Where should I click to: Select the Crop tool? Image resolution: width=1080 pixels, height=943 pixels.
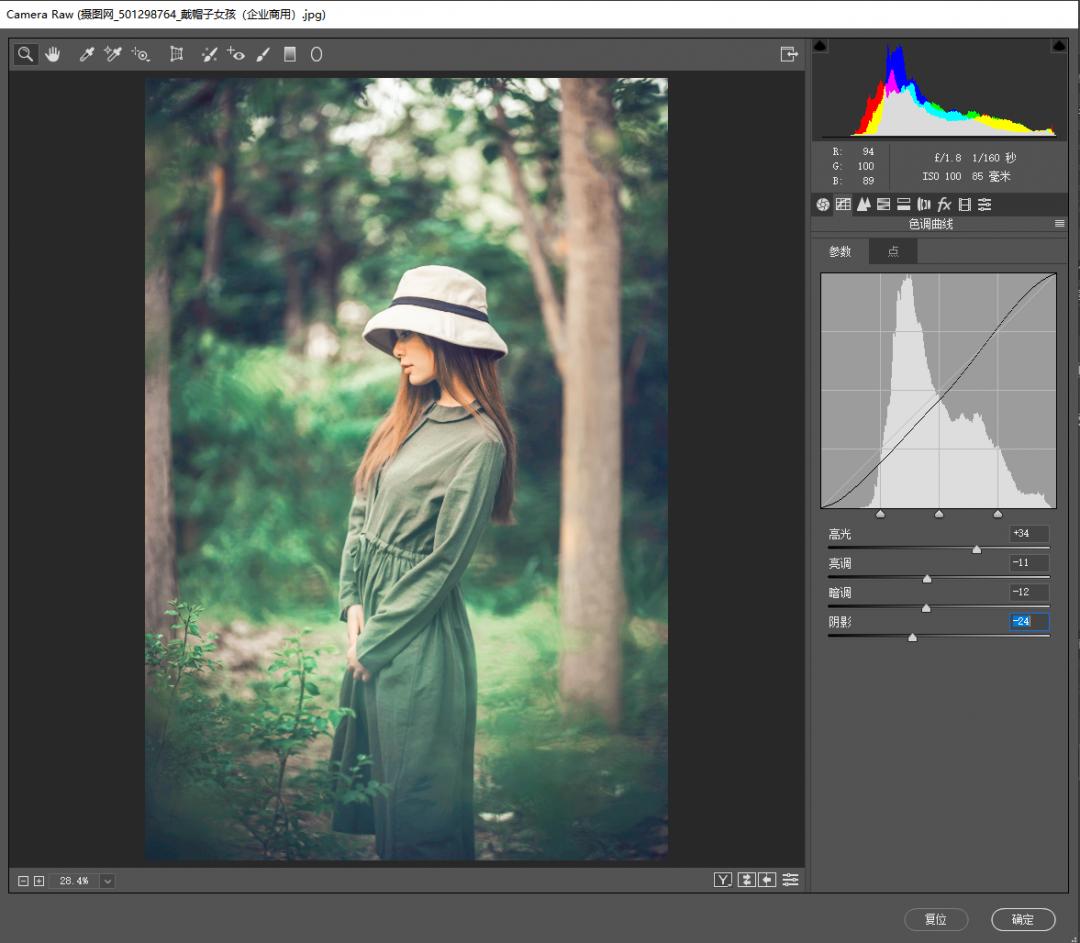tap(176, 55)
